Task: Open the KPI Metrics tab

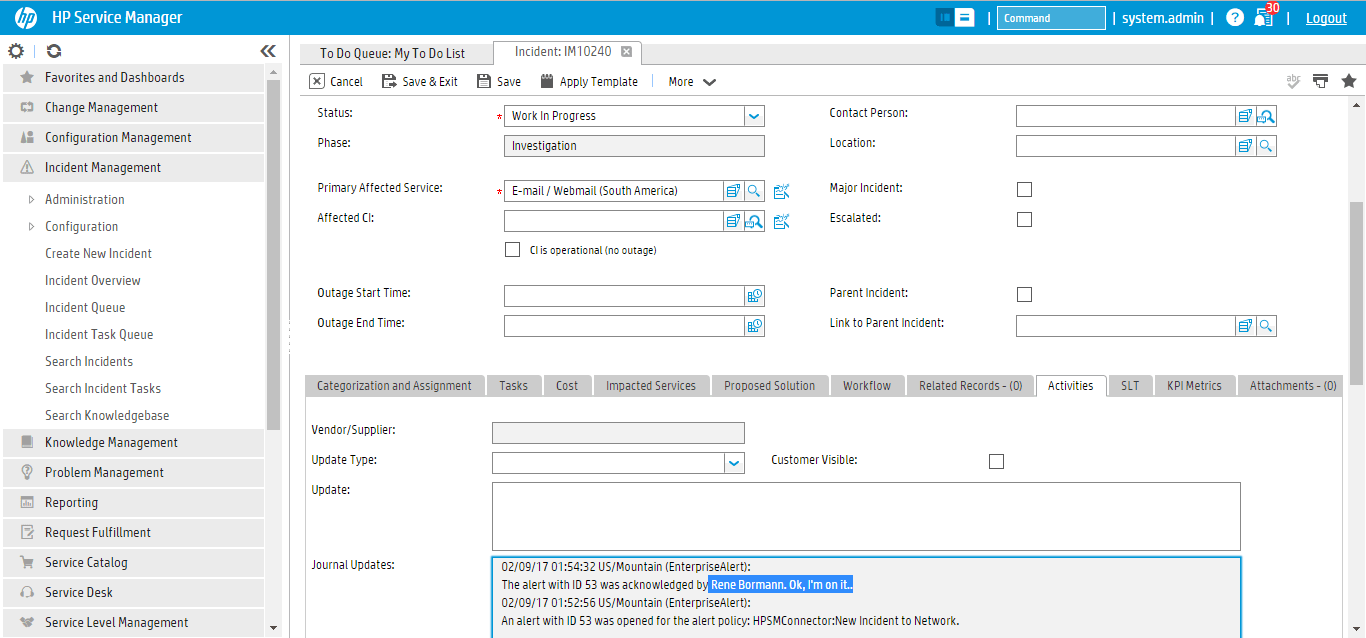Action: [1195, 386]
